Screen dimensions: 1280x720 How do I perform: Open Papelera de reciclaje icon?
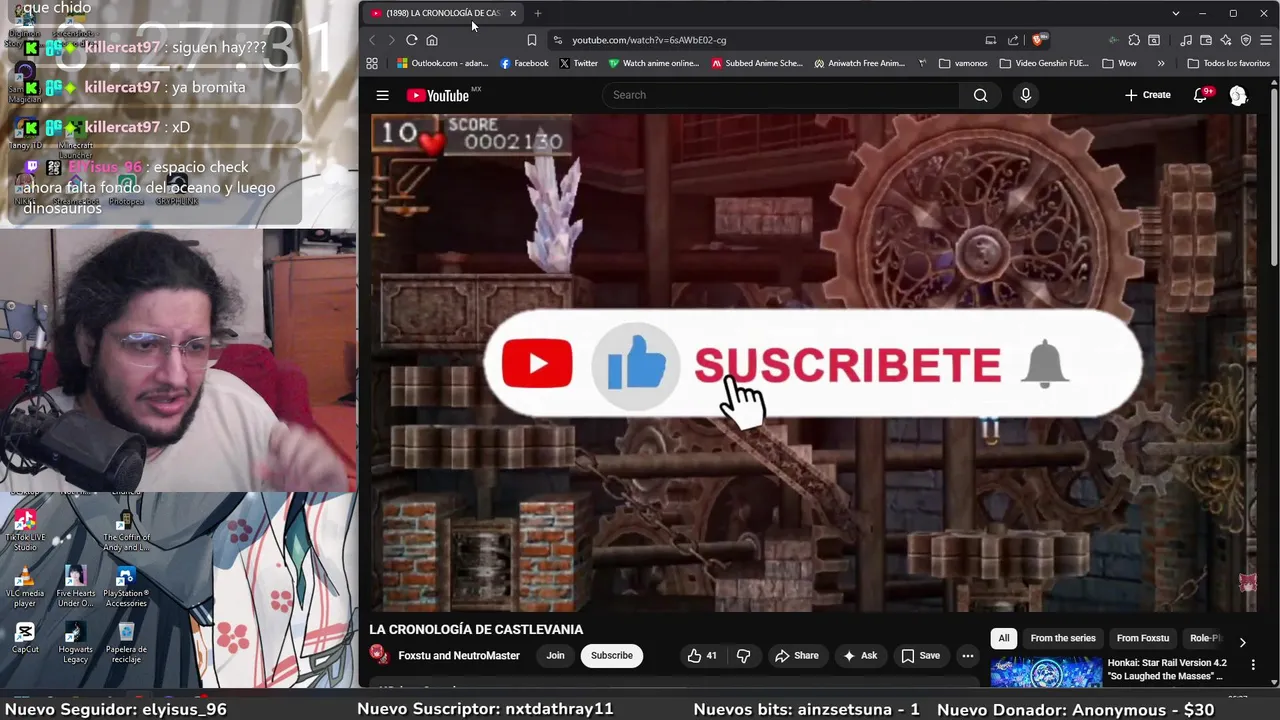coord(126,643)
